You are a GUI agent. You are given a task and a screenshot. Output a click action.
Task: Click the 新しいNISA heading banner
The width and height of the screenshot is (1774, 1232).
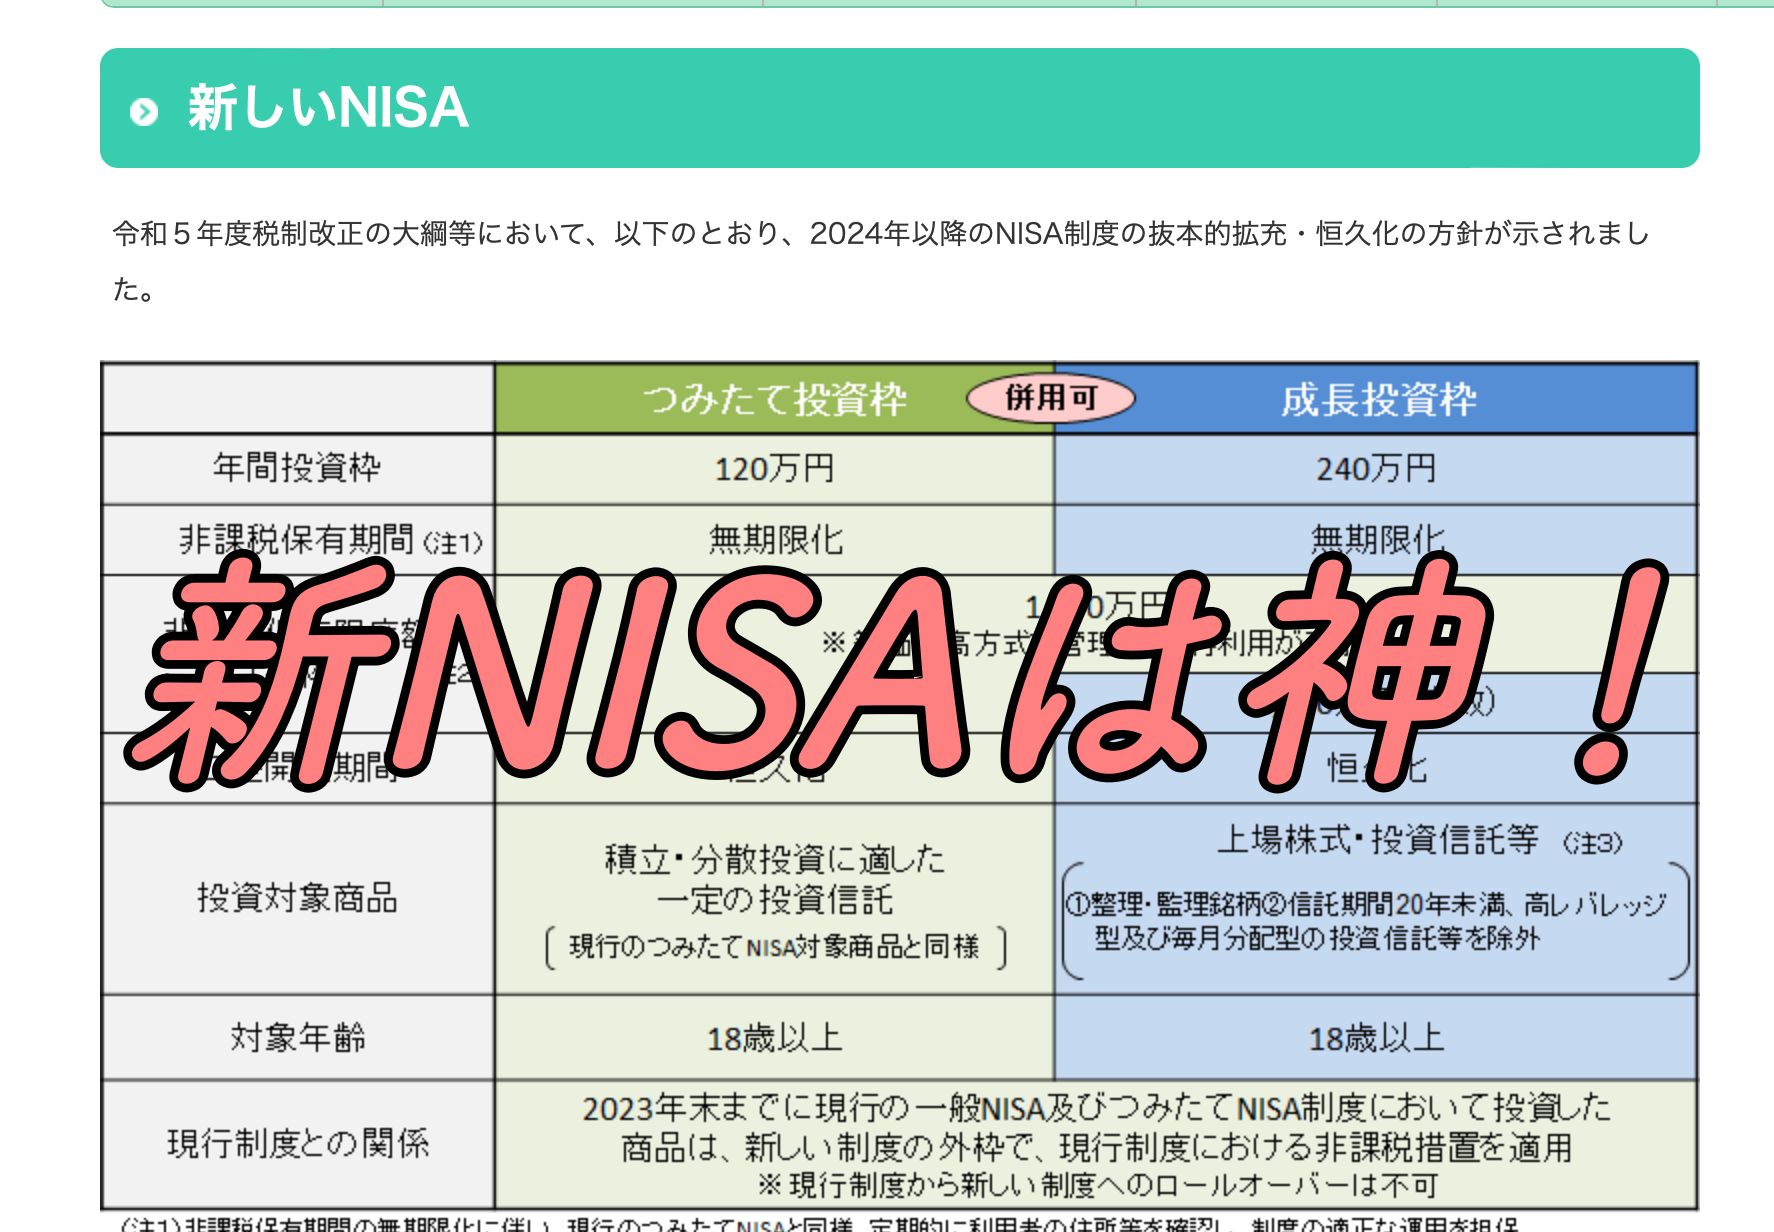899,108
